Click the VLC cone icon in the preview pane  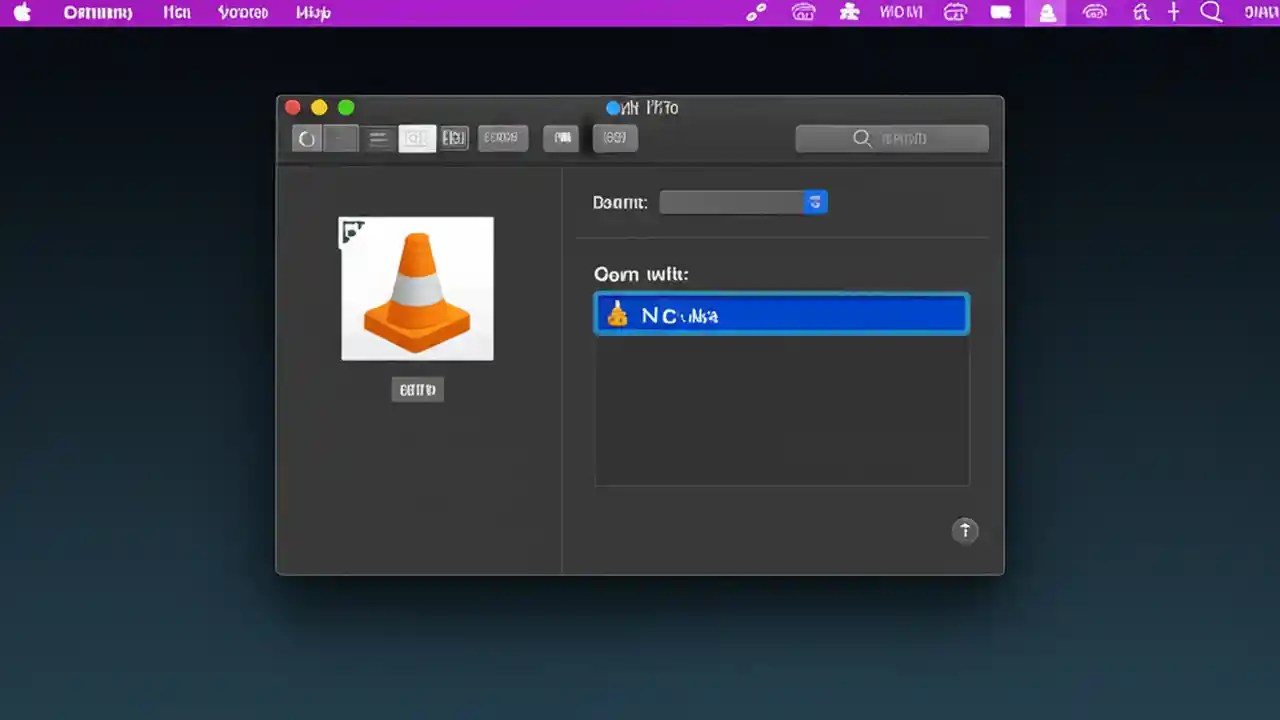(x=416, y=288)
